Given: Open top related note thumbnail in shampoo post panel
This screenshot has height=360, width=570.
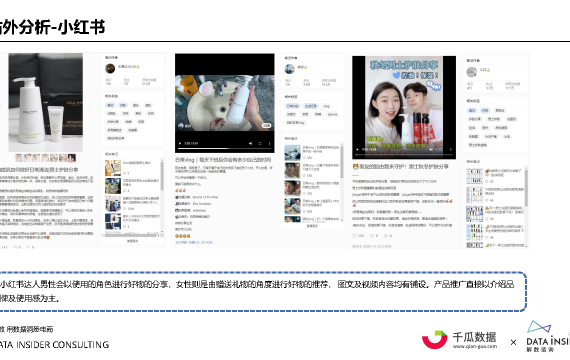Looking at the screenshot, I should coord(113,168).
